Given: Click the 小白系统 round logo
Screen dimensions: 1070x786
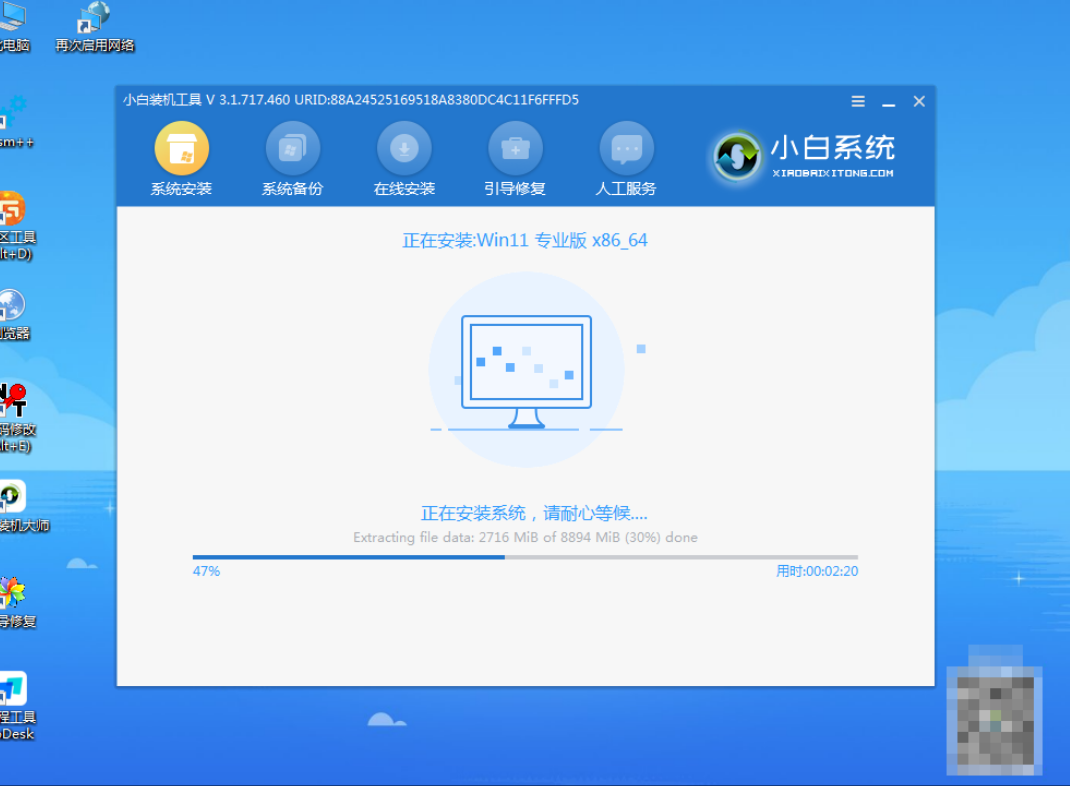Looking at the screenshot, I should tap(736, 157).
